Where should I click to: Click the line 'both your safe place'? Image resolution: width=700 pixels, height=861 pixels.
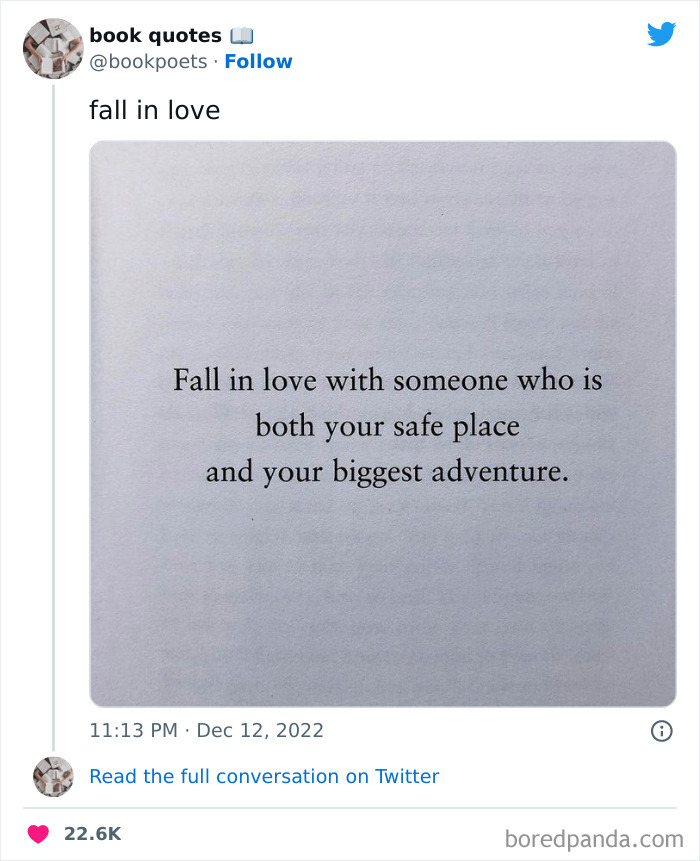(x=387, y=427)
